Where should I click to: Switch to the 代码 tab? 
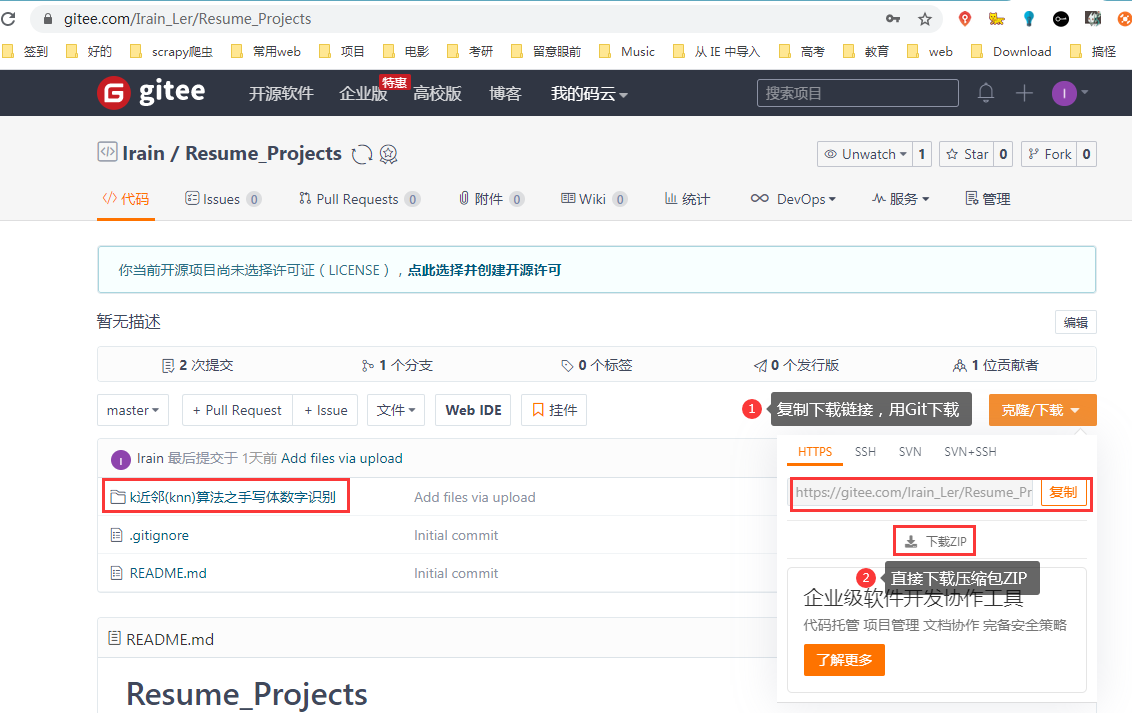[126, 199]
